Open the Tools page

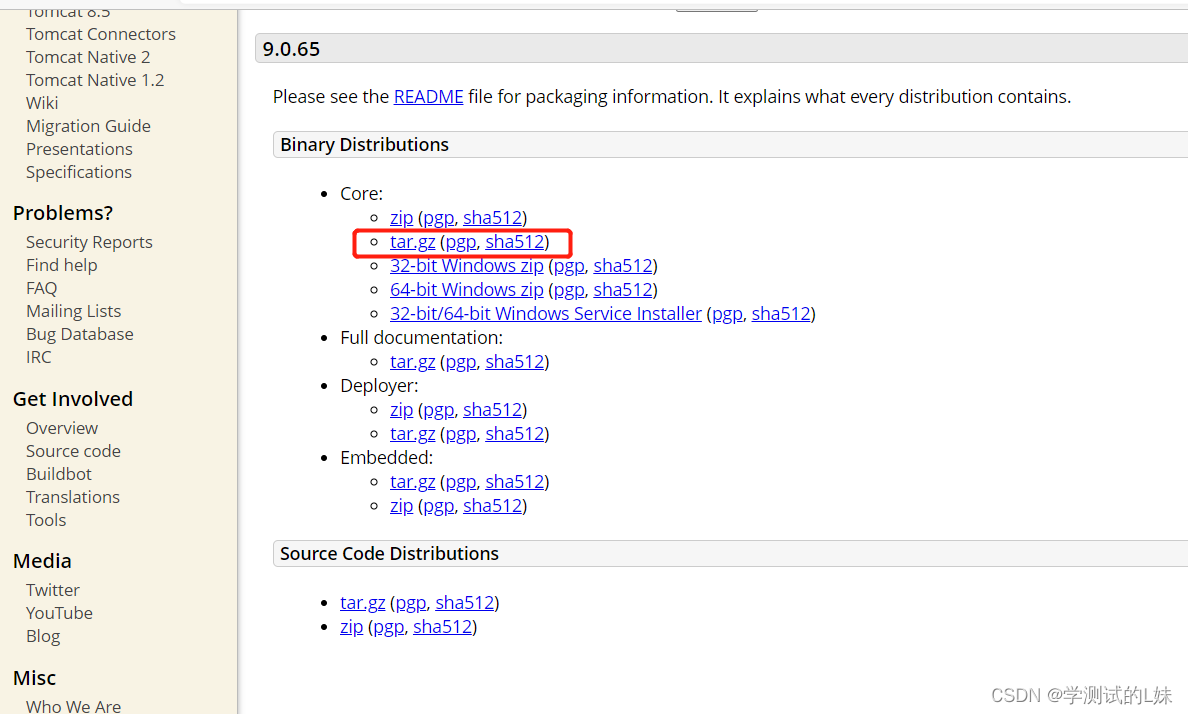click(x=45, y=520)
